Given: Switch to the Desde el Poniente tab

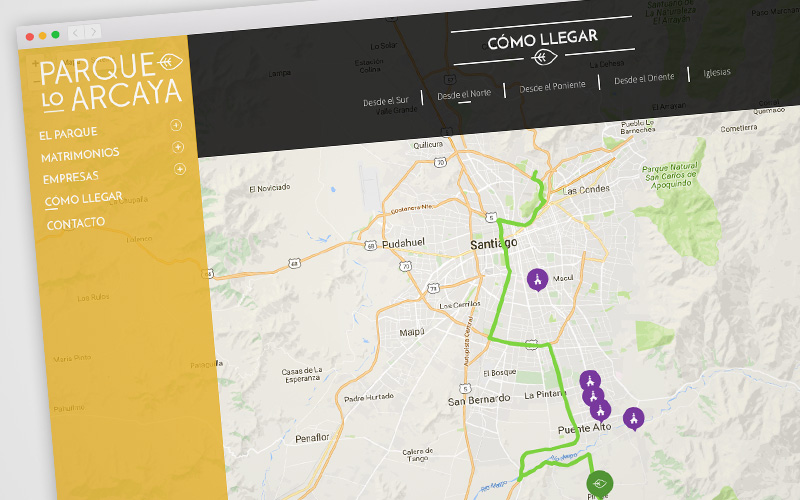Looking at the screenshot, I should tap(552, 87).
